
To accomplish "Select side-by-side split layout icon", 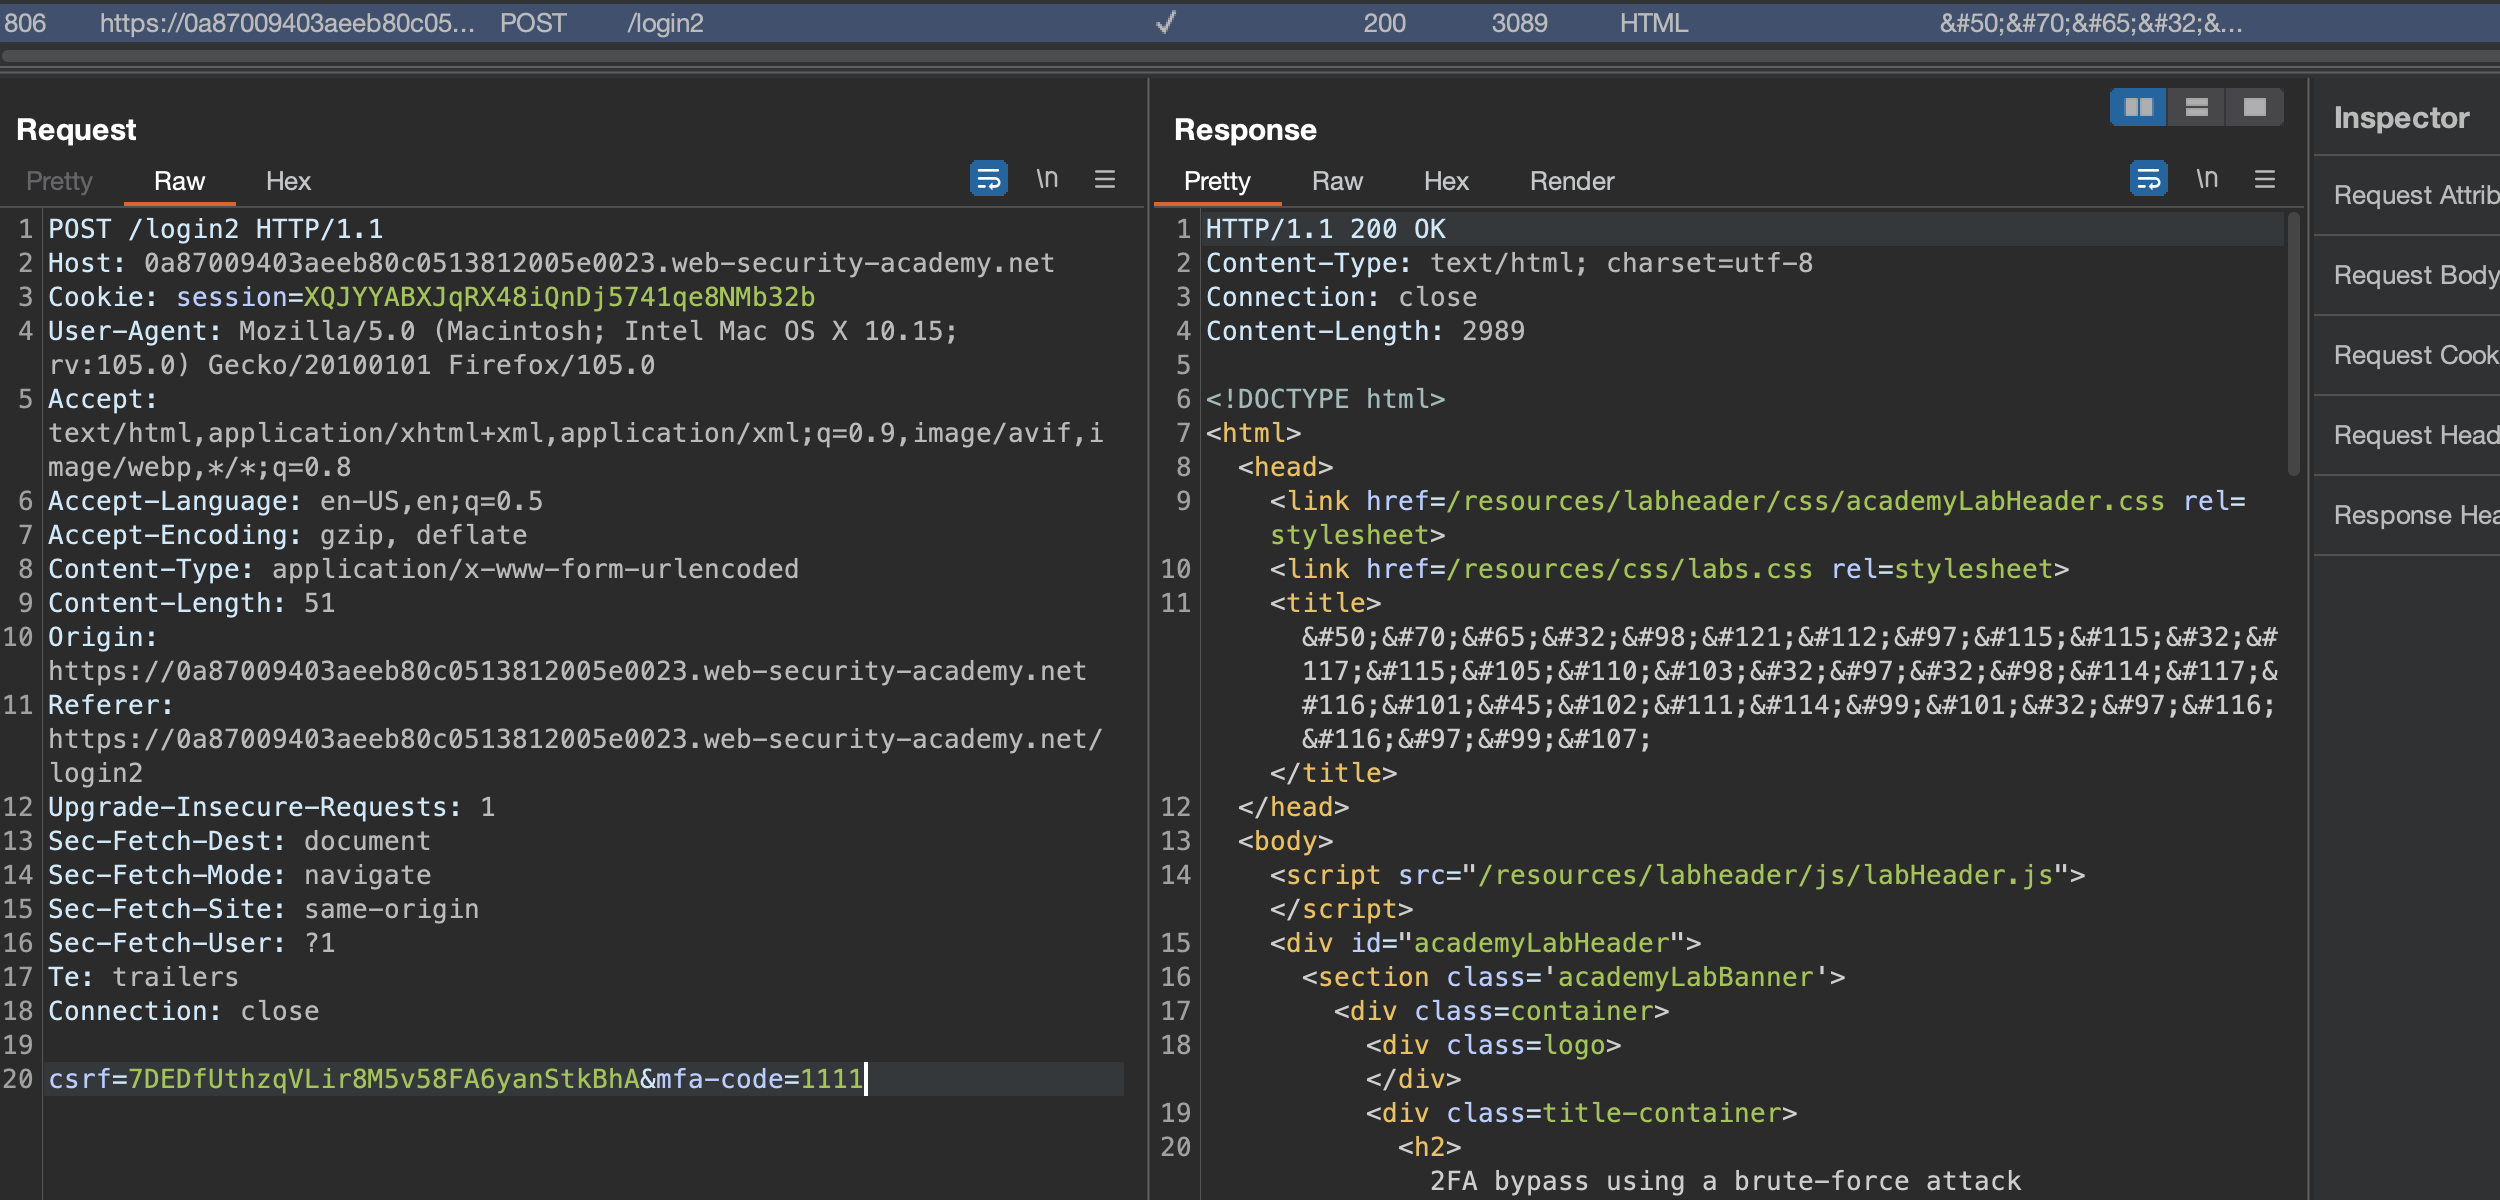I will click(2138, 107).
